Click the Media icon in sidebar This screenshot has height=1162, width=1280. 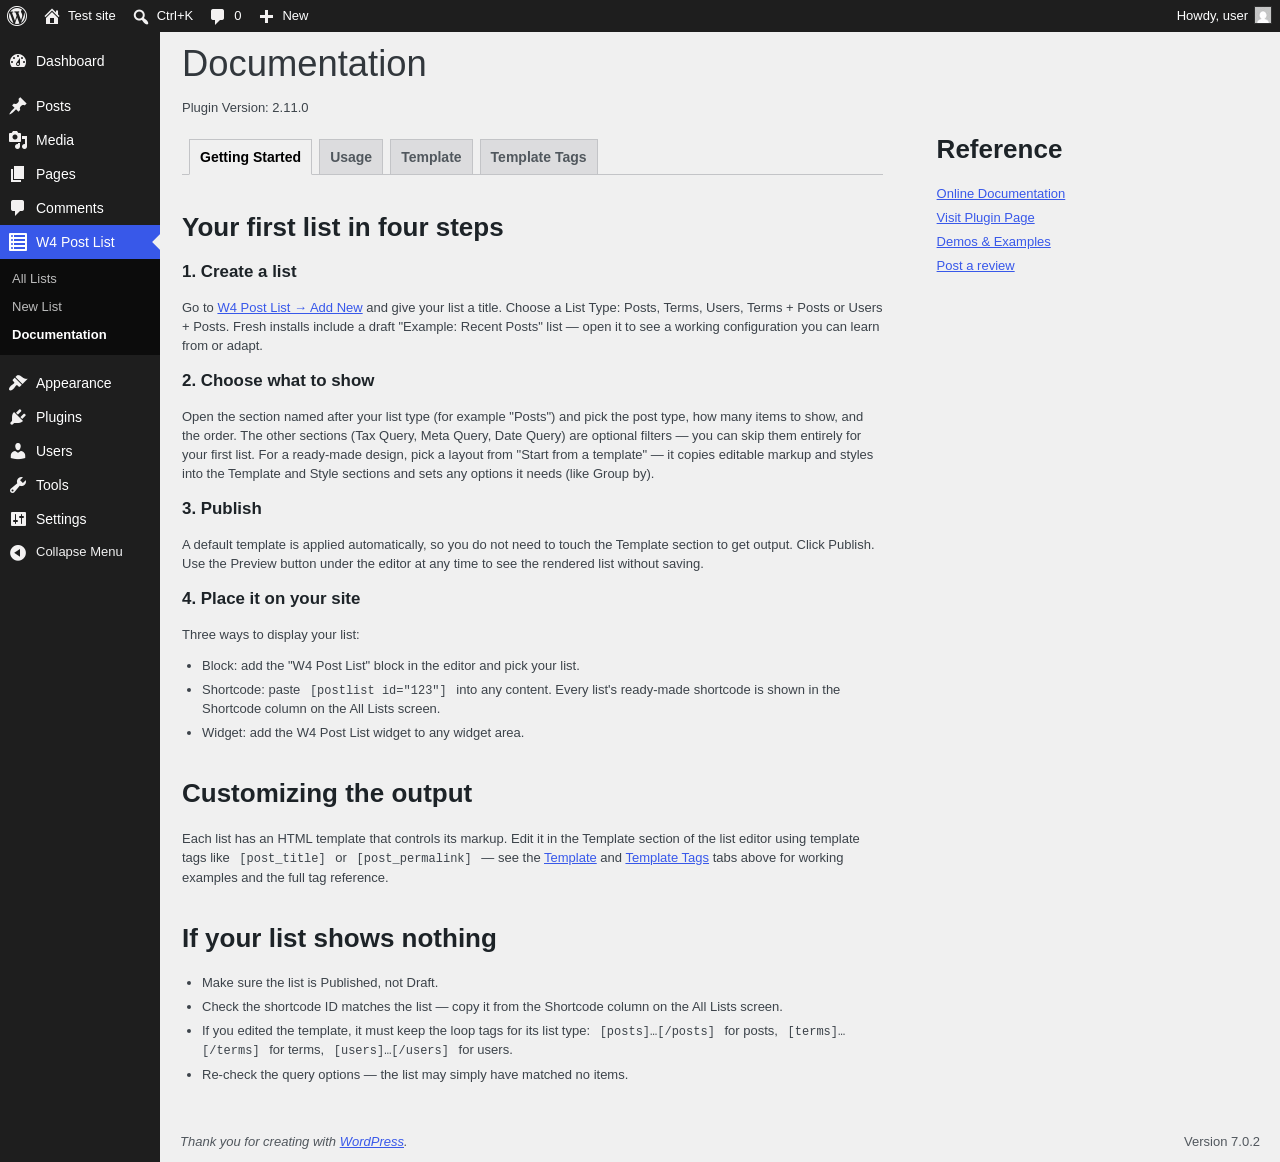coord(18,140)
